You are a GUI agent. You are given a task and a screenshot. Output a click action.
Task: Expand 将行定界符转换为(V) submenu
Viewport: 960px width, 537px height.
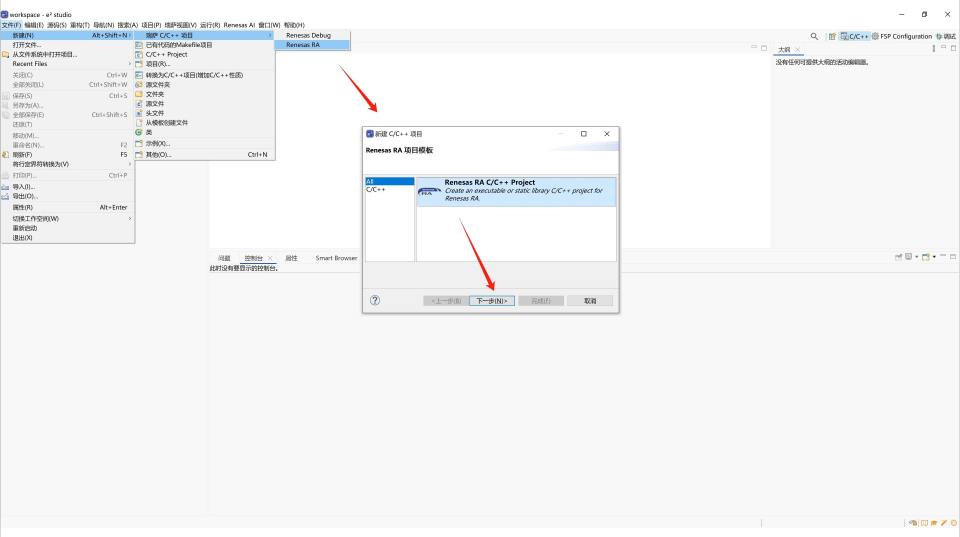[130, 164]
